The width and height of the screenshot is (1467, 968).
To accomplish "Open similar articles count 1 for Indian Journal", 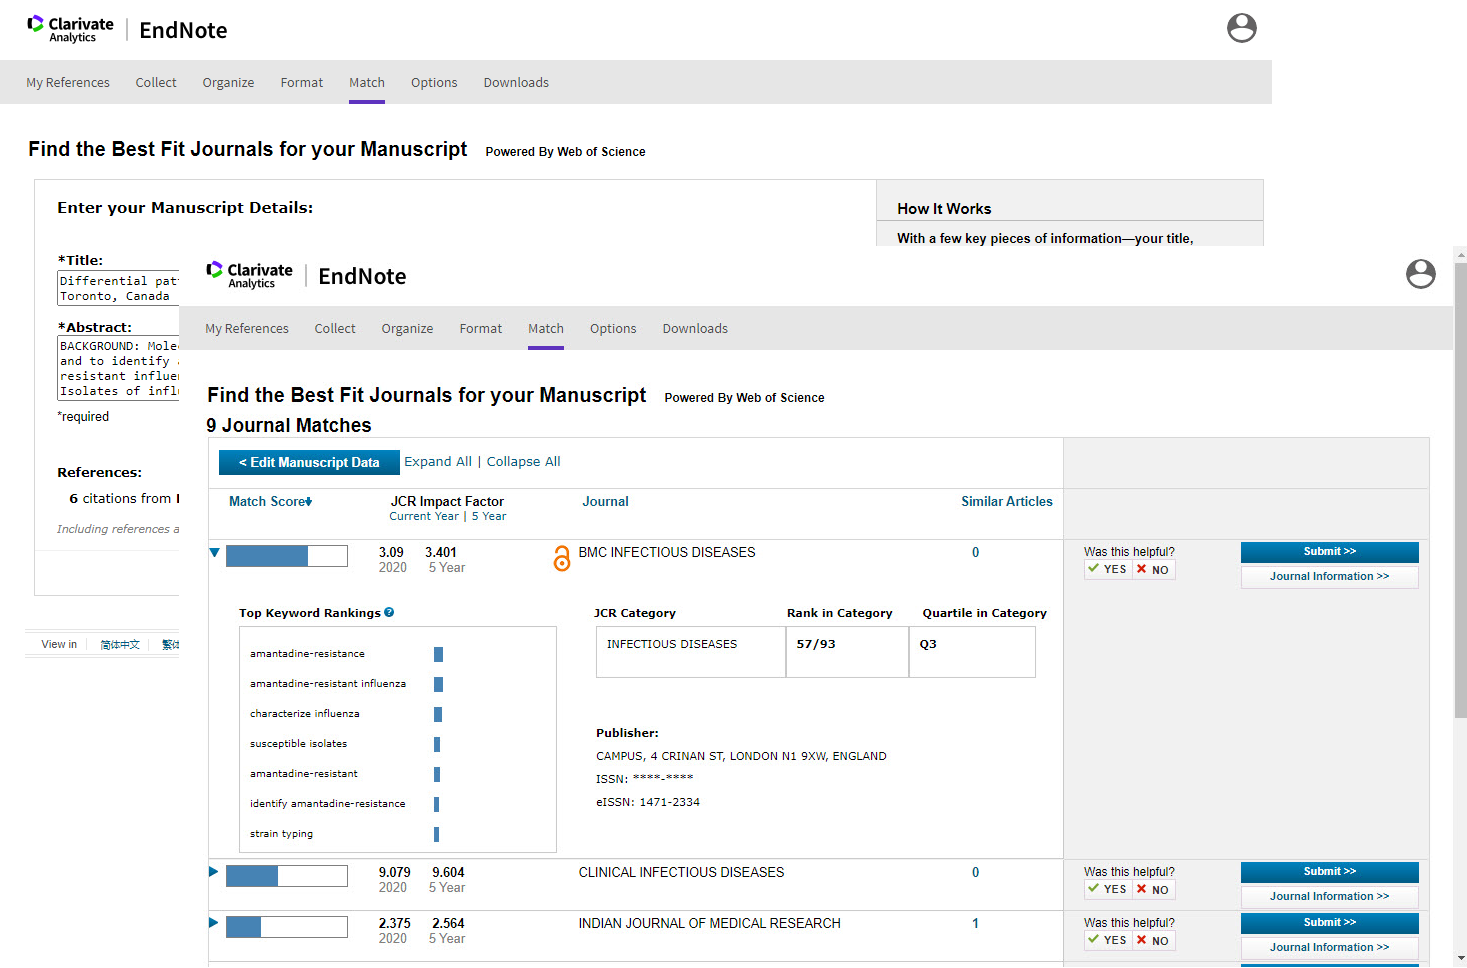I will coord(975,923).
